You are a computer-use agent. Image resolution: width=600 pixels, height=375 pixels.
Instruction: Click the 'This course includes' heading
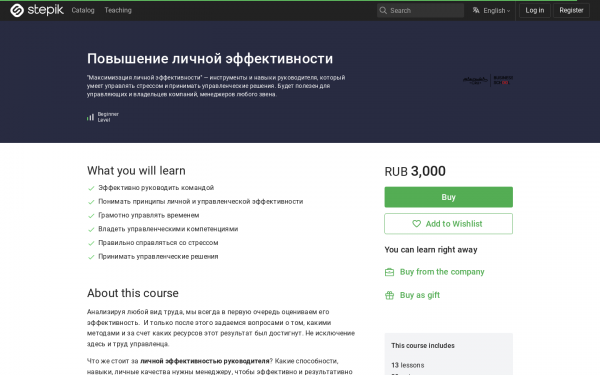423,346
